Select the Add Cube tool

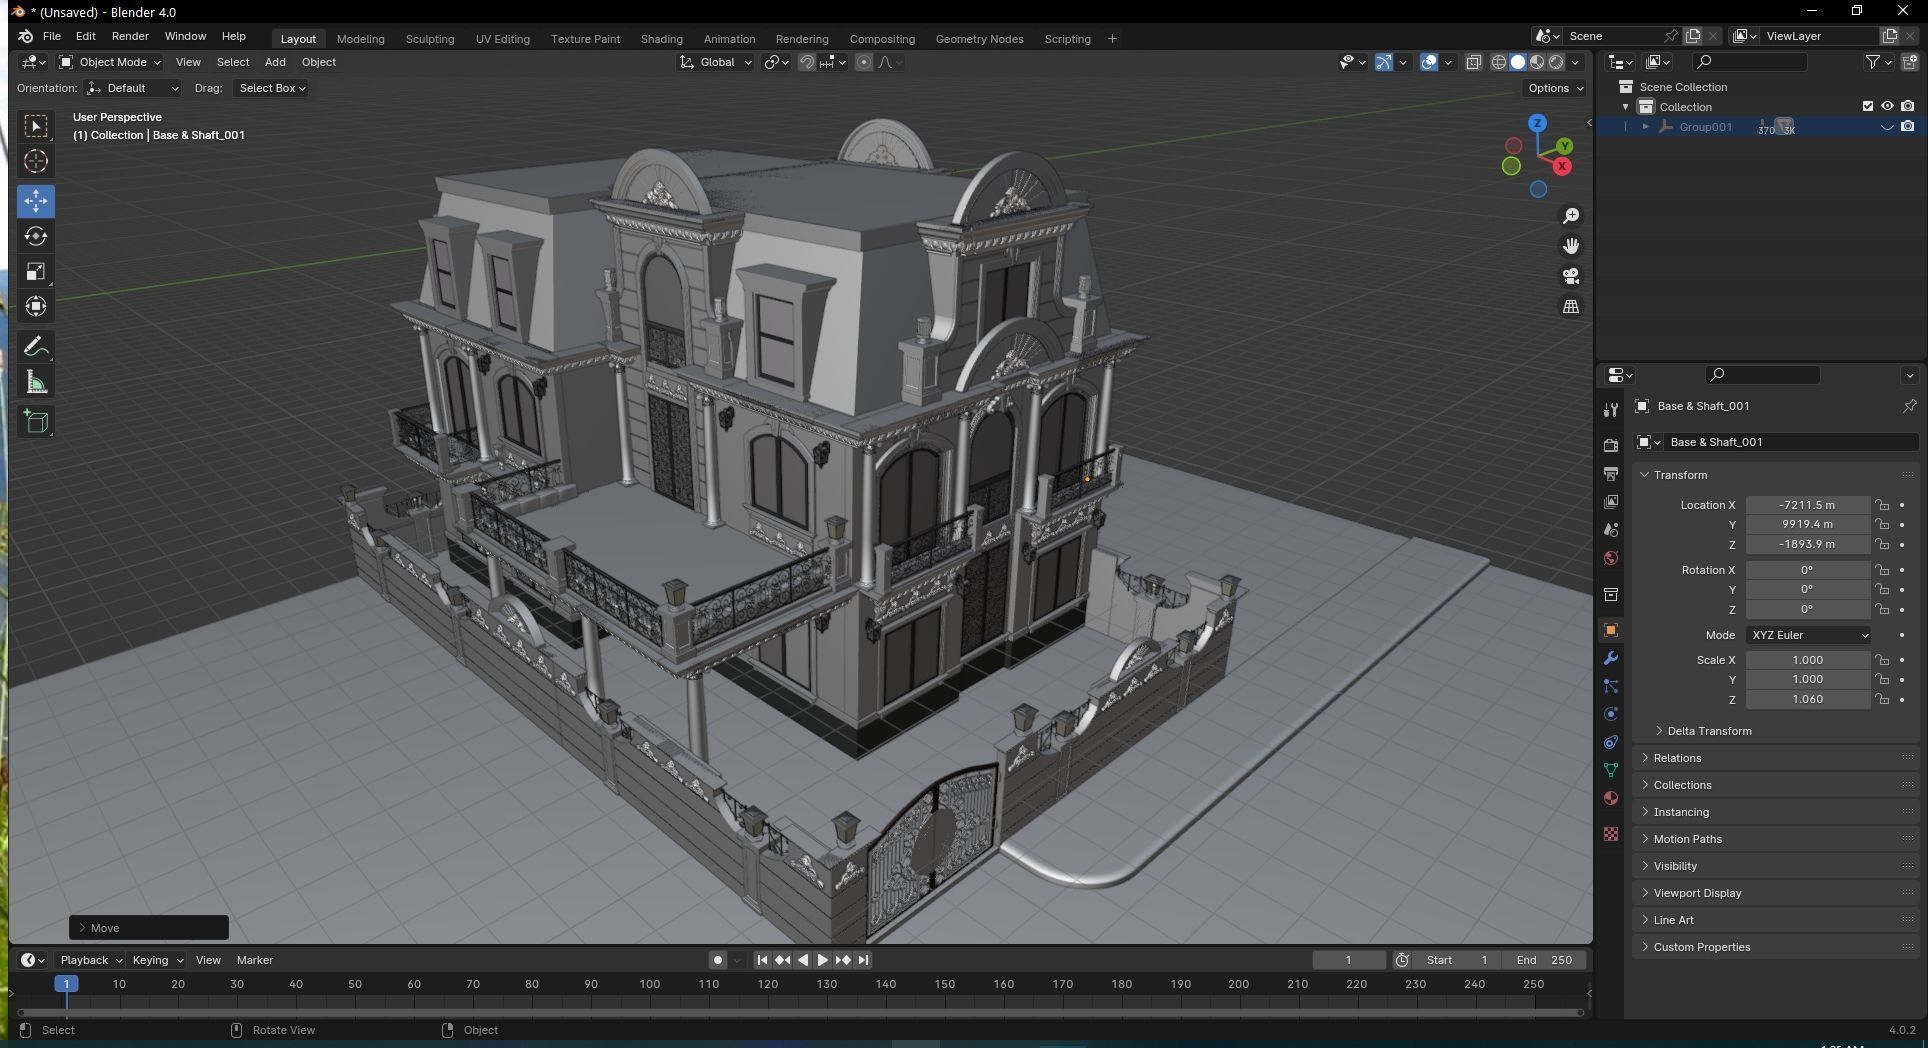[x=36, y=422]
